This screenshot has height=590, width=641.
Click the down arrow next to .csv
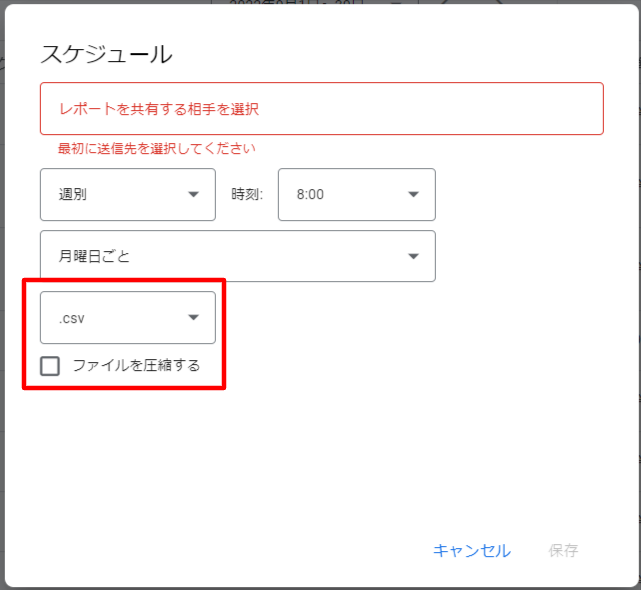(x=194, y=318)
